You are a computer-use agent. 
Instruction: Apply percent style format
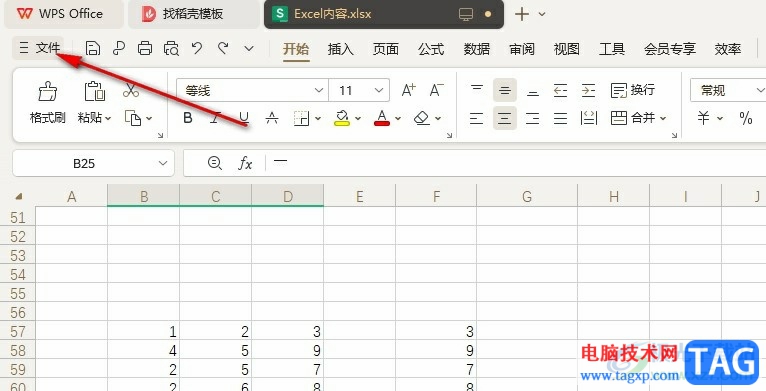[x=745, y=118]
